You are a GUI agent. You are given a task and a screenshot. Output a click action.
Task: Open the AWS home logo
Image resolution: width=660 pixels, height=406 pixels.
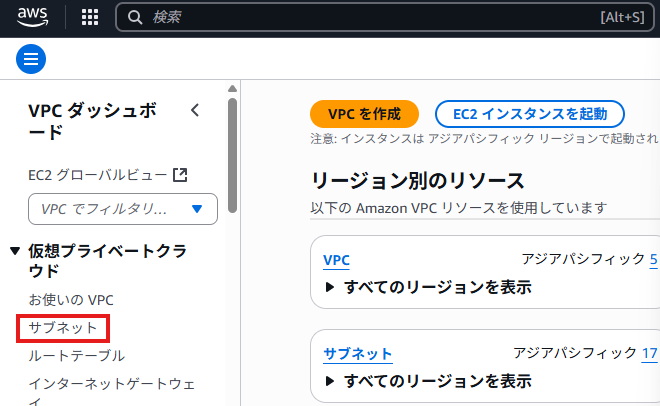pyautogui.click(x=32, y=17)
